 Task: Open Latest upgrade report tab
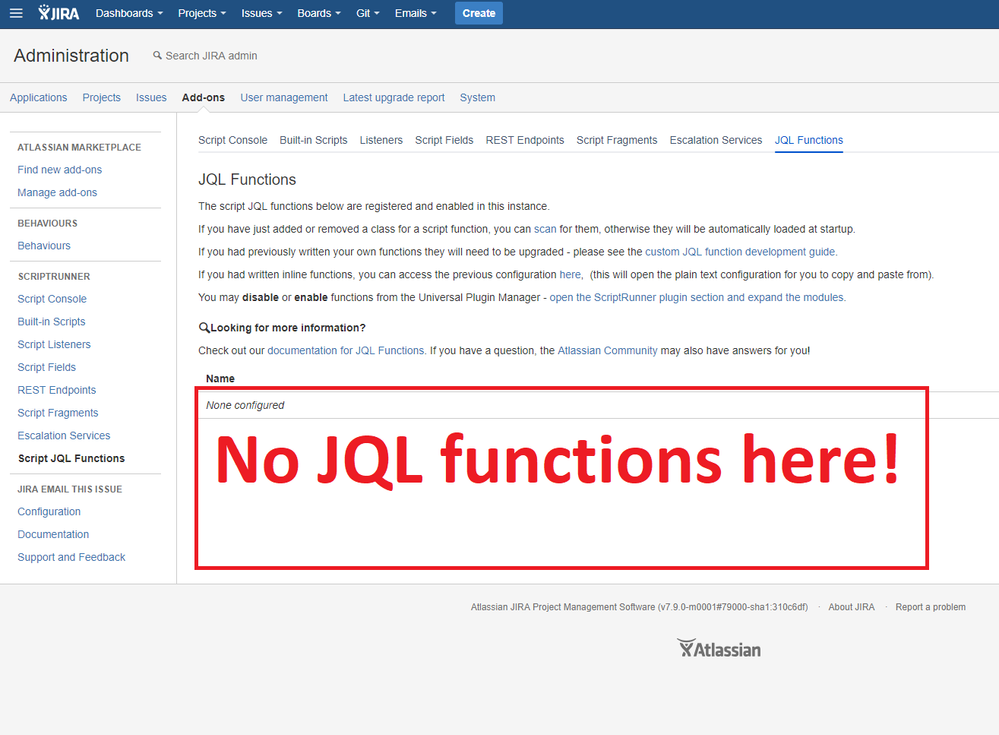tap(394, 97)
